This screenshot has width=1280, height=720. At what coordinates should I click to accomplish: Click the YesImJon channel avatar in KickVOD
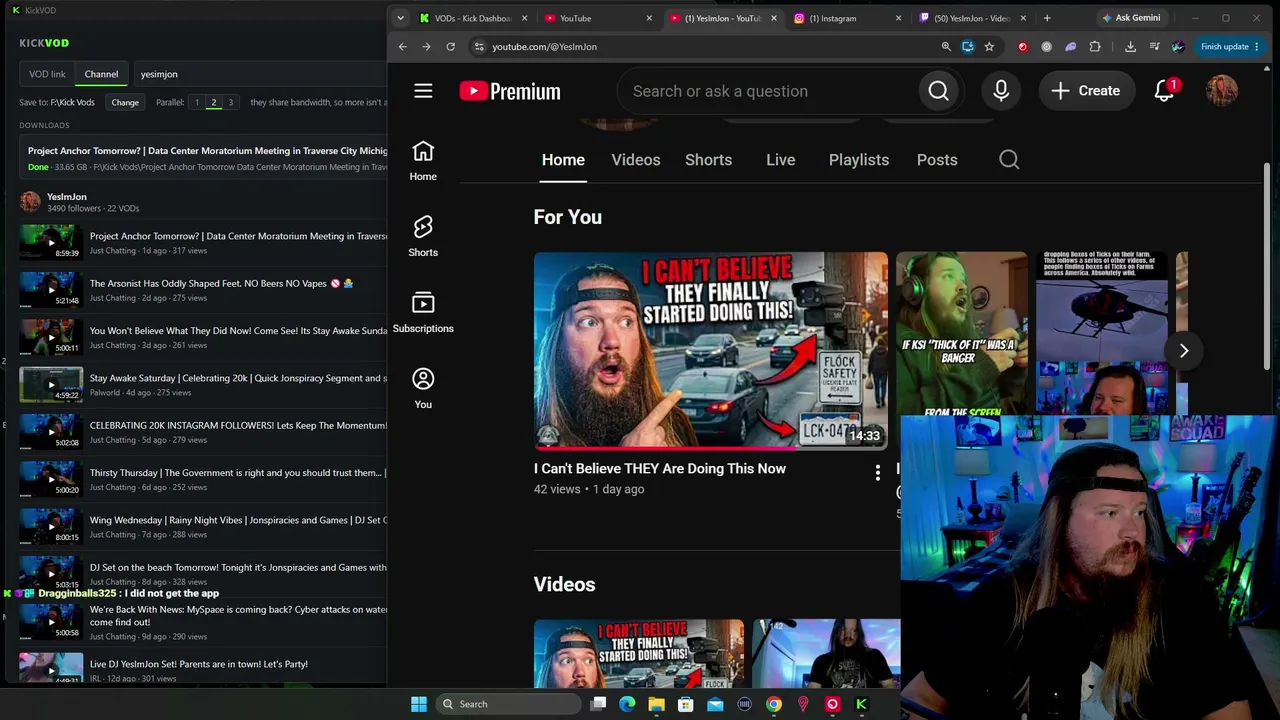[30, 202]
